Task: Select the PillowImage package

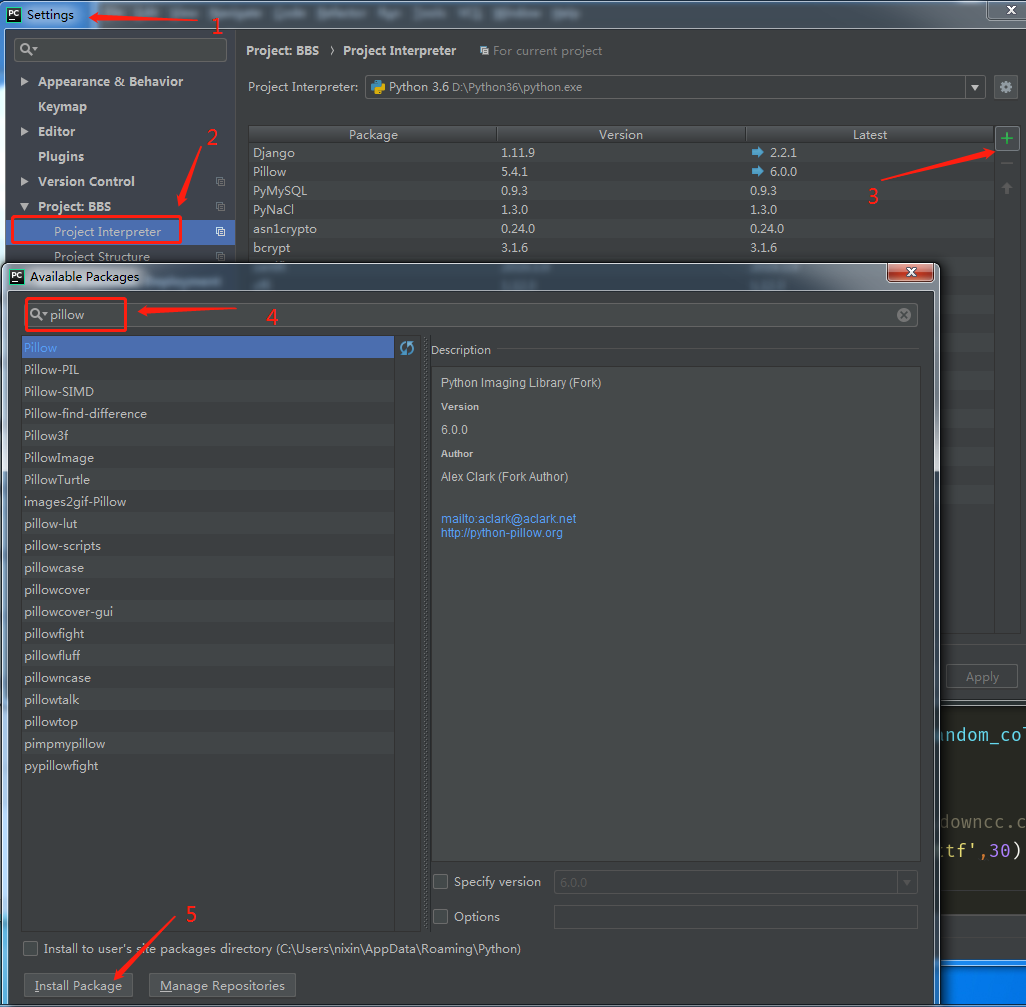Action: click(208, 458)
